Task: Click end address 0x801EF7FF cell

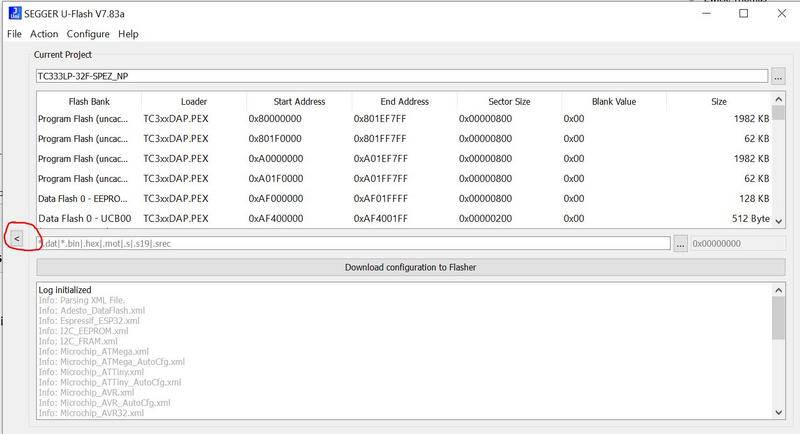Action: [380, 119]
